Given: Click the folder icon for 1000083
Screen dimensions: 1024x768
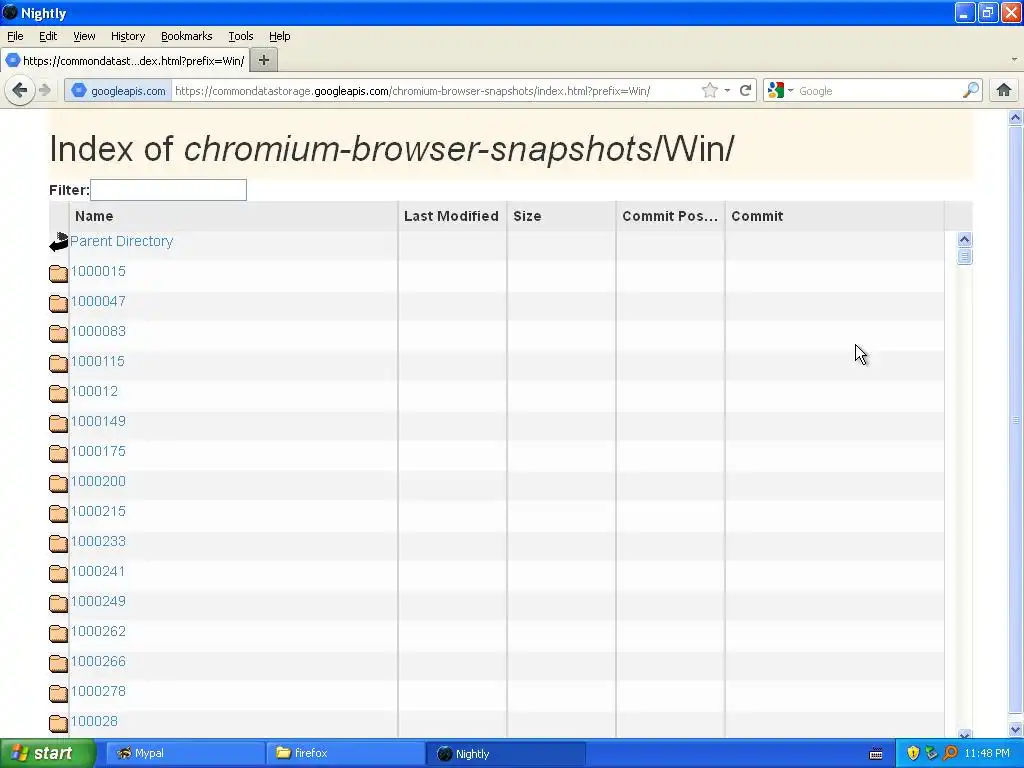Looking at the screenshot, I should click(x=58, y=332).
